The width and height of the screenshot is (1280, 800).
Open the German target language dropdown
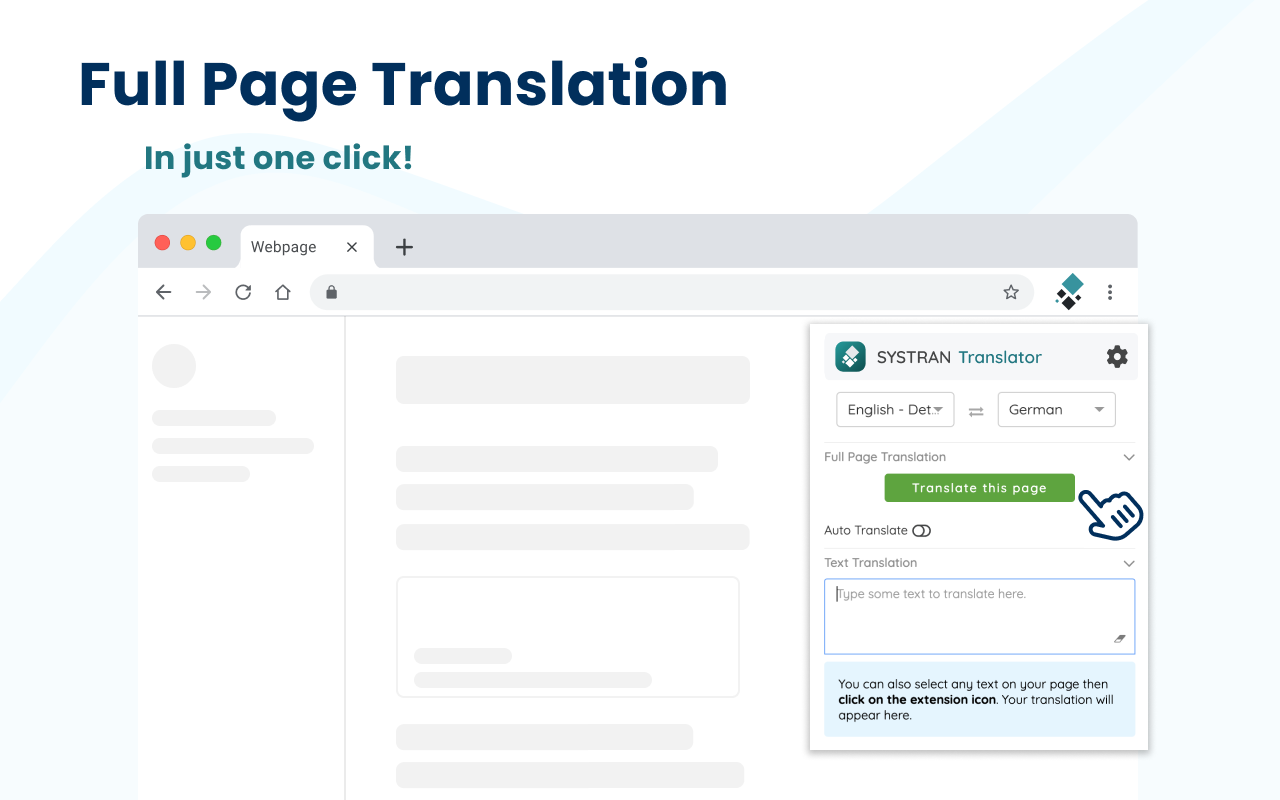coord(1056,409)
